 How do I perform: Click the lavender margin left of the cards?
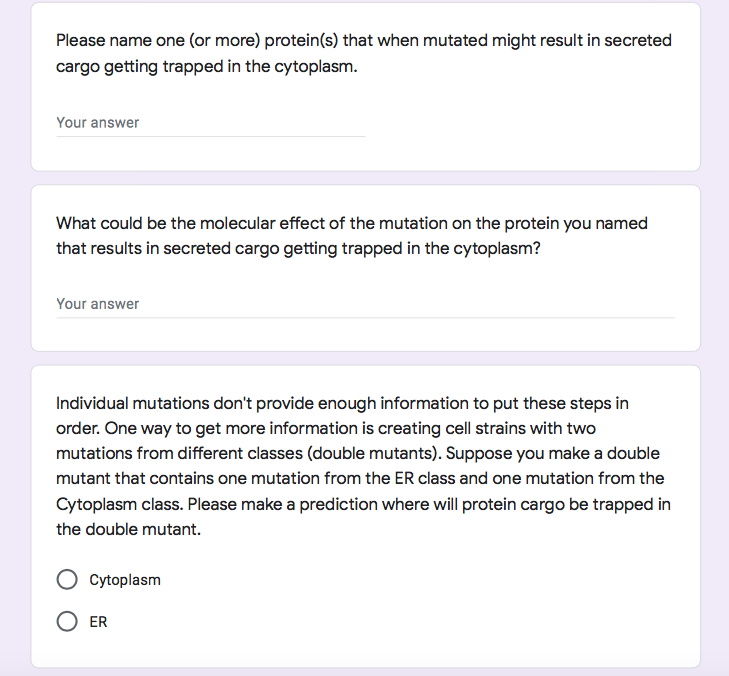pyautogui.click(x=15, y=338)
